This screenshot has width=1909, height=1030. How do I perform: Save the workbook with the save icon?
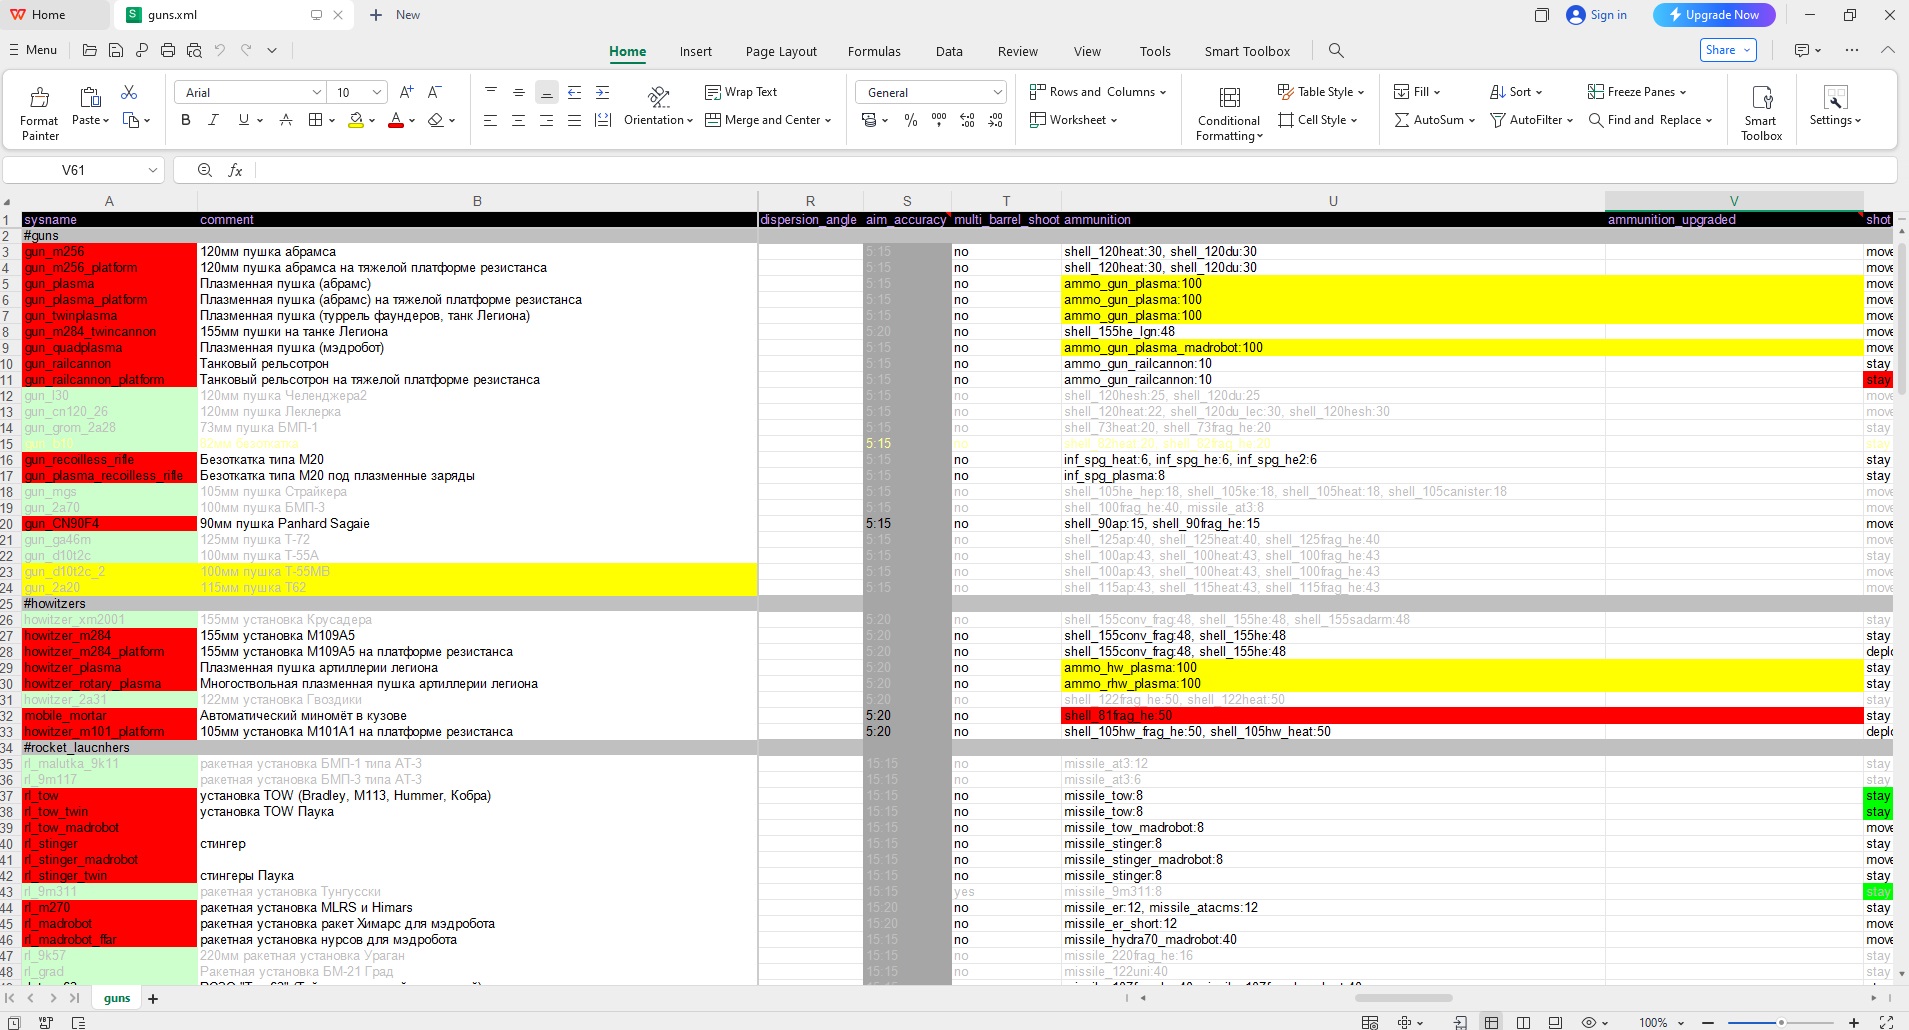tap(116, 50)
